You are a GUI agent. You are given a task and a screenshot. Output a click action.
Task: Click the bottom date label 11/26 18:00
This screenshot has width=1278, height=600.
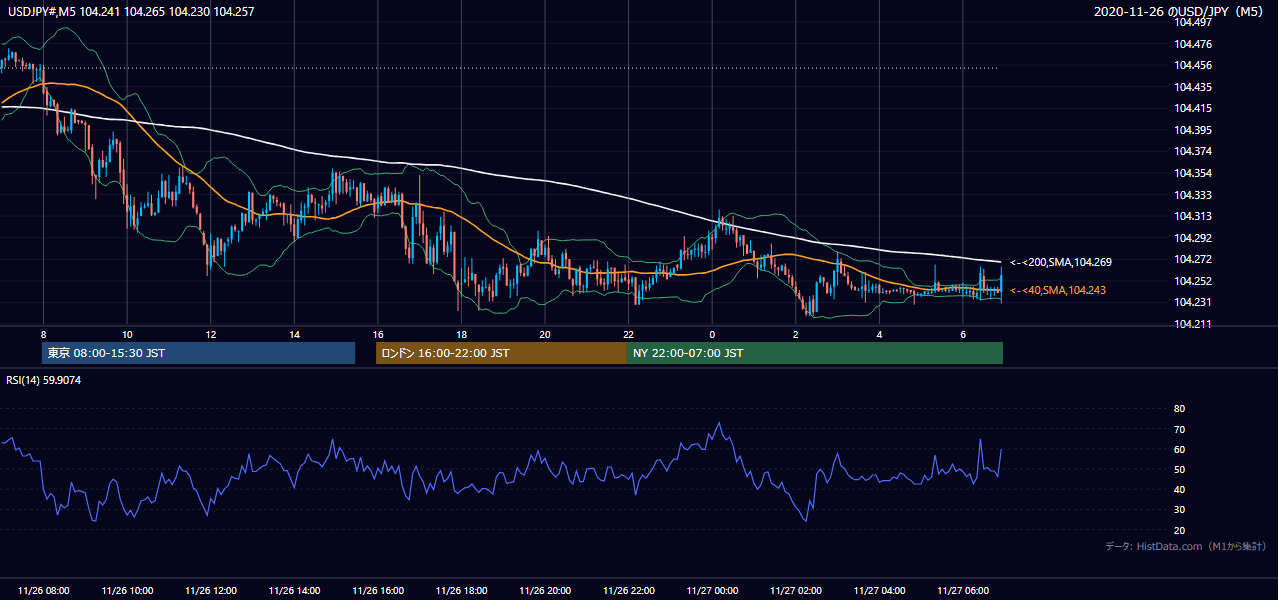461,591
